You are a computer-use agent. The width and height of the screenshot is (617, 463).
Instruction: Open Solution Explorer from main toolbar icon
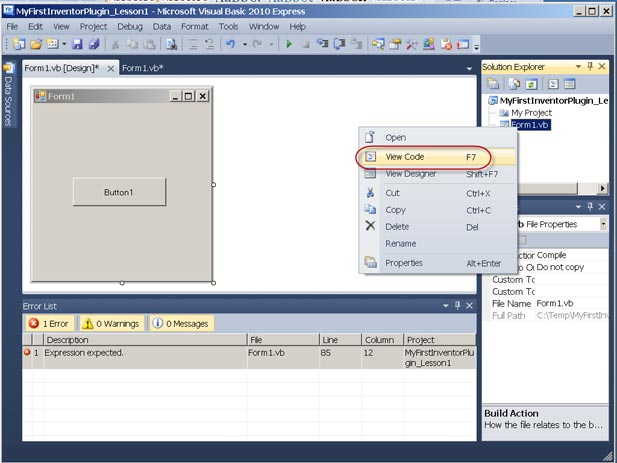coord(378,44)
